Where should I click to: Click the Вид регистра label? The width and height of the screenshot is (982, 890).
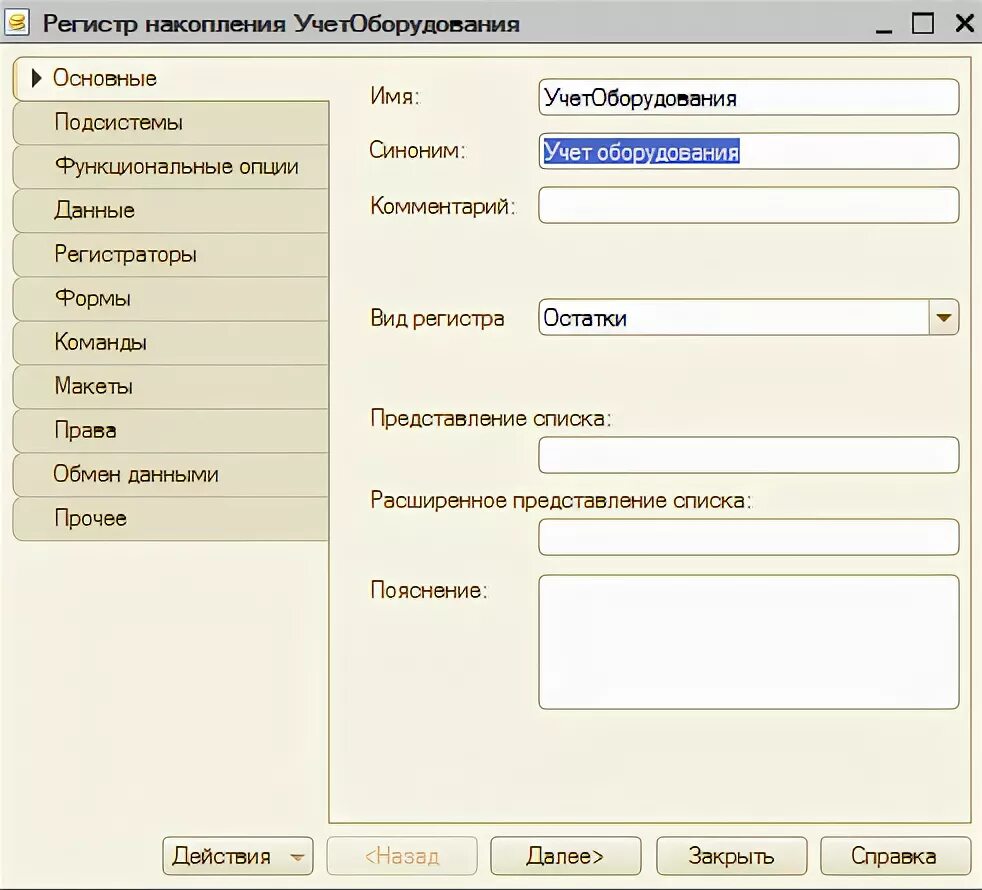tap(437, 318)
